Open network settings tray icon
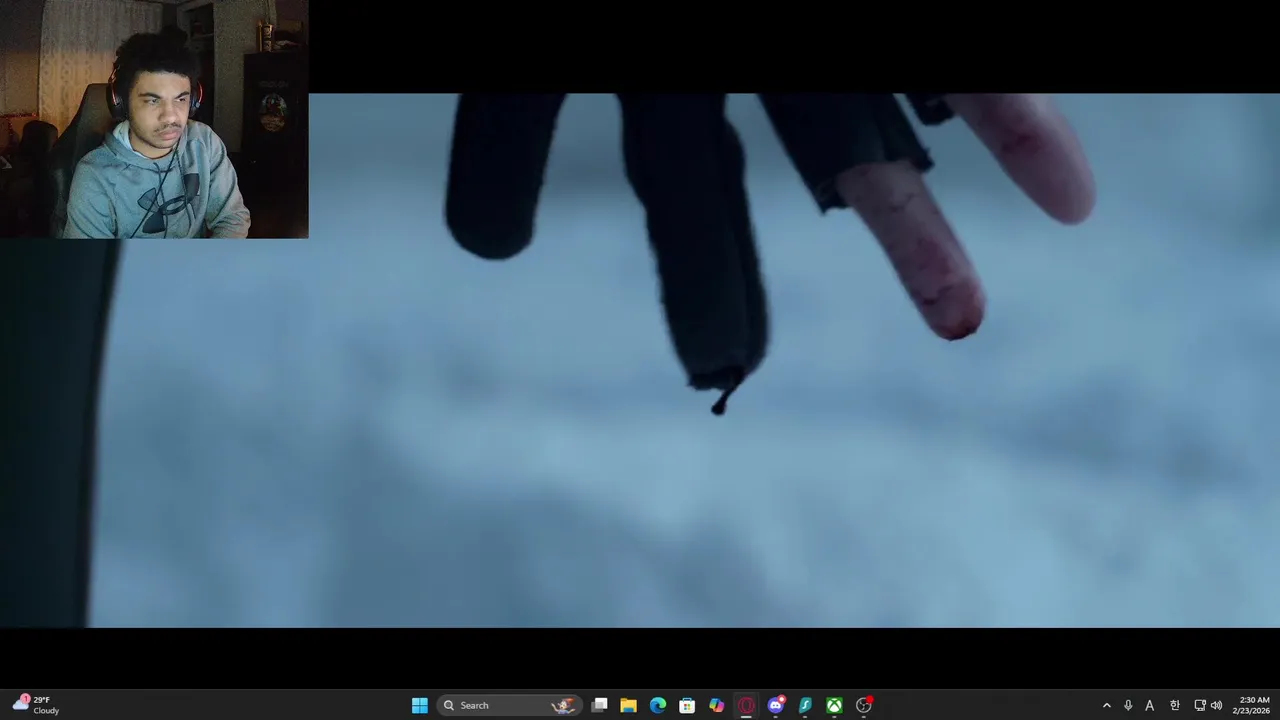This screenshot has height=720, width=1280. tap(1200, 705)
